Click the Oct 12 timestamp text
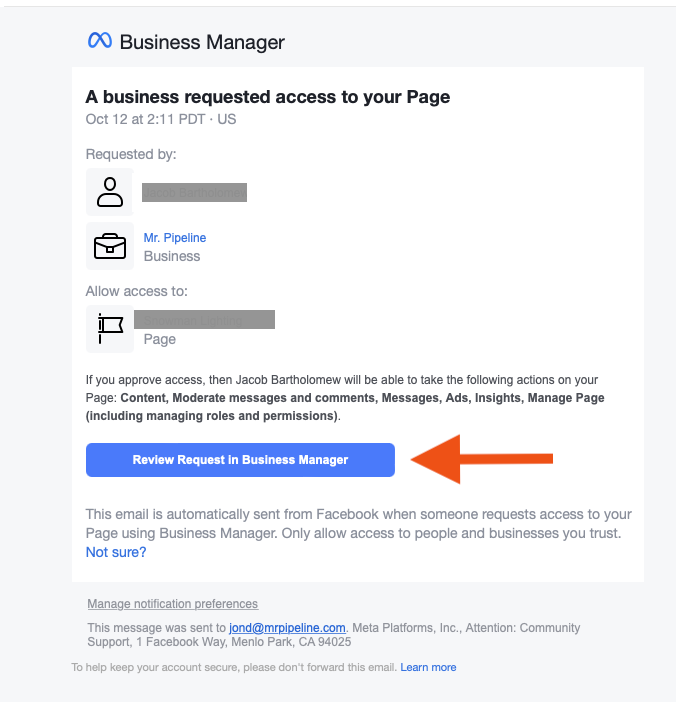 tap(161, 119)
